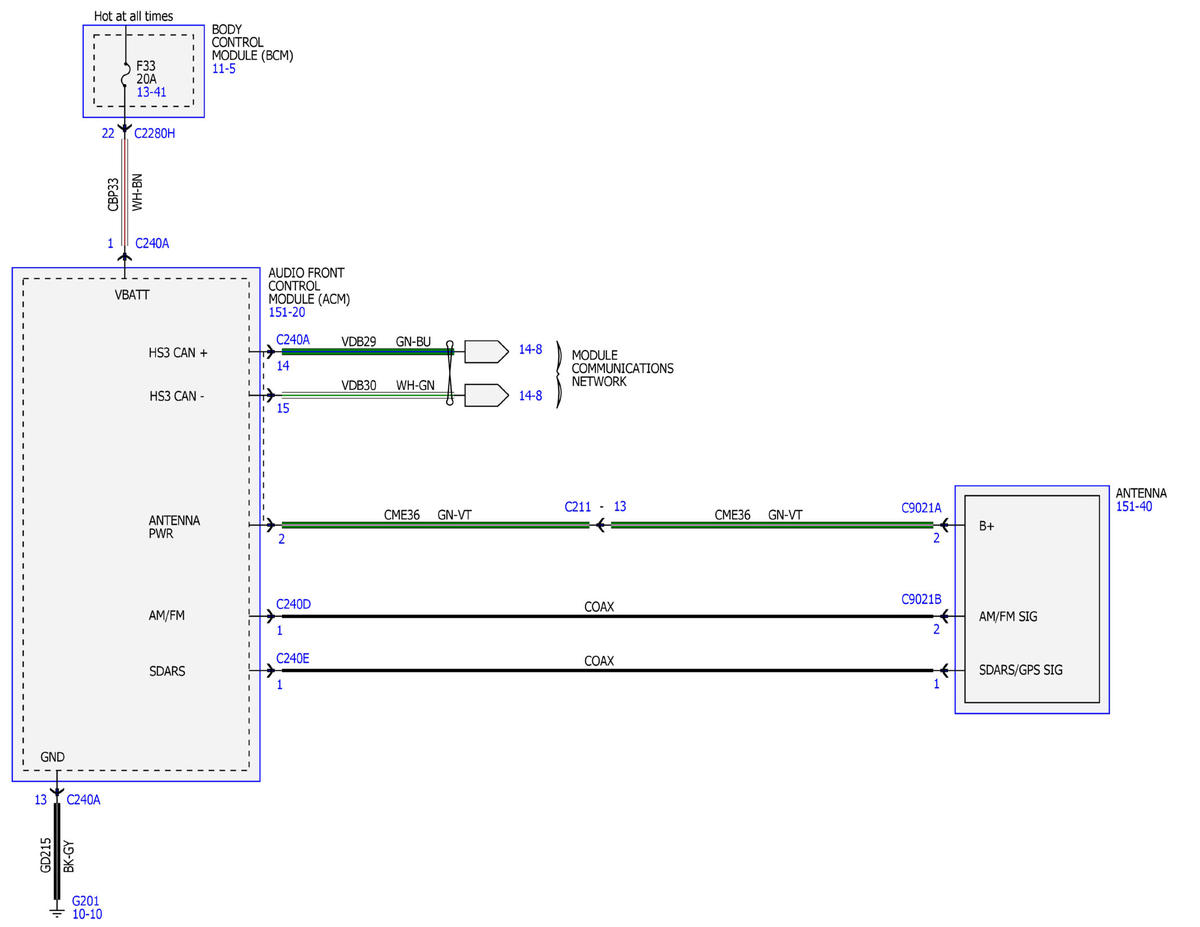Select the COAX label on the C240E line
Viewport: 1200px width, 927px height.
[x=599, y=661]
